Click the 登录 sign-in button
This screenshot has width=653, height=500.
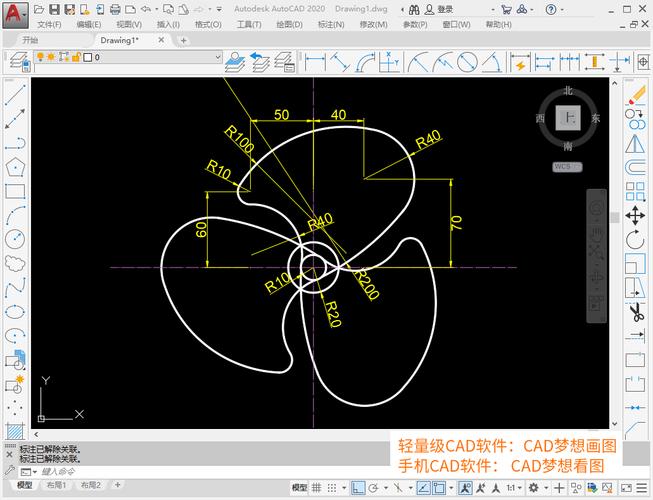tap(439, 9)
